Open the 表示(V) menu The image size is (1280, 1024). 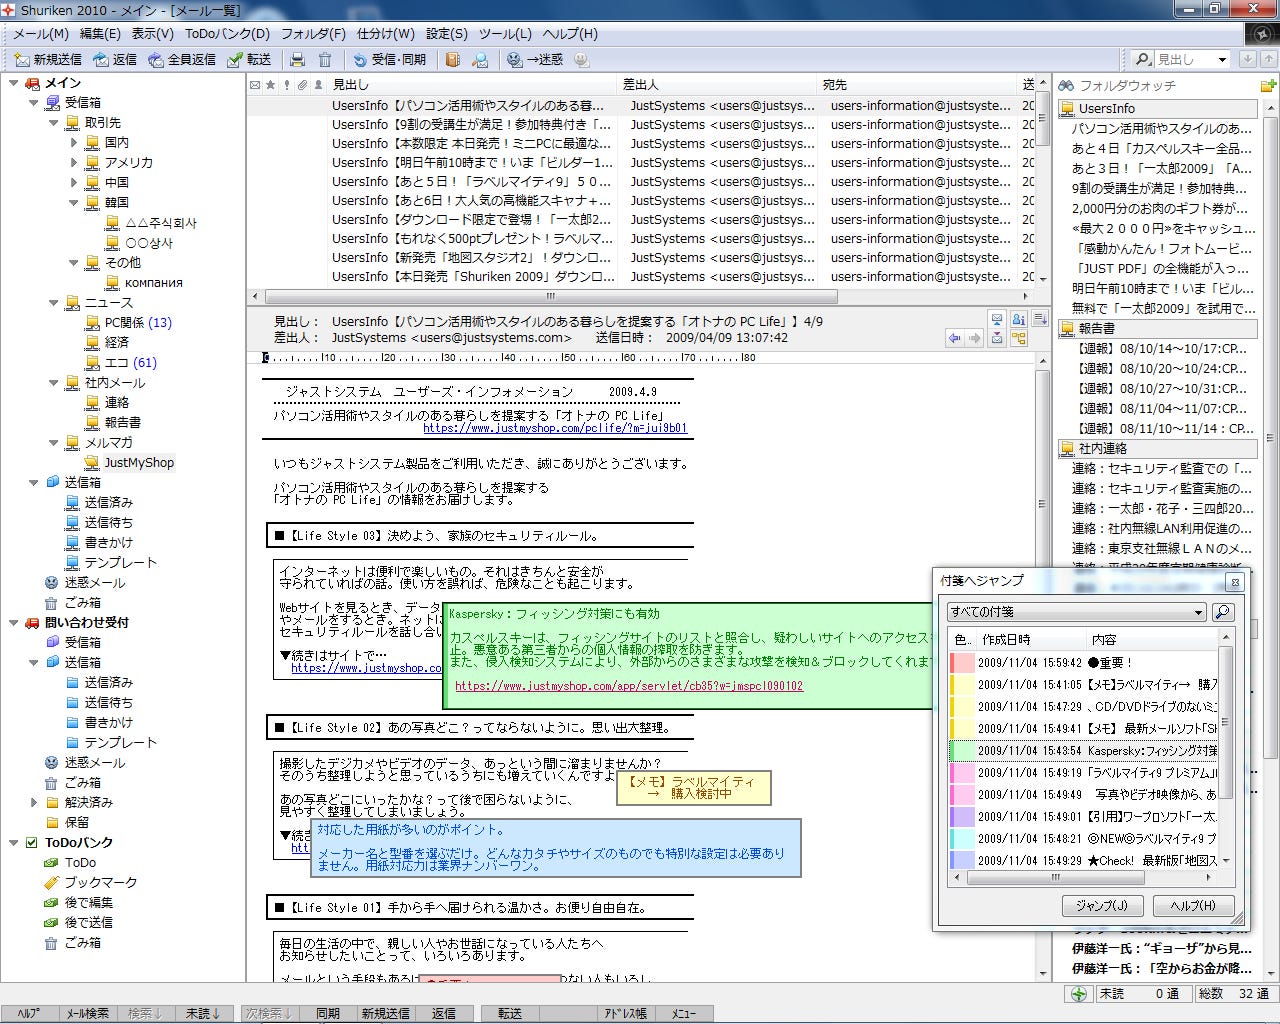point(152,33)
